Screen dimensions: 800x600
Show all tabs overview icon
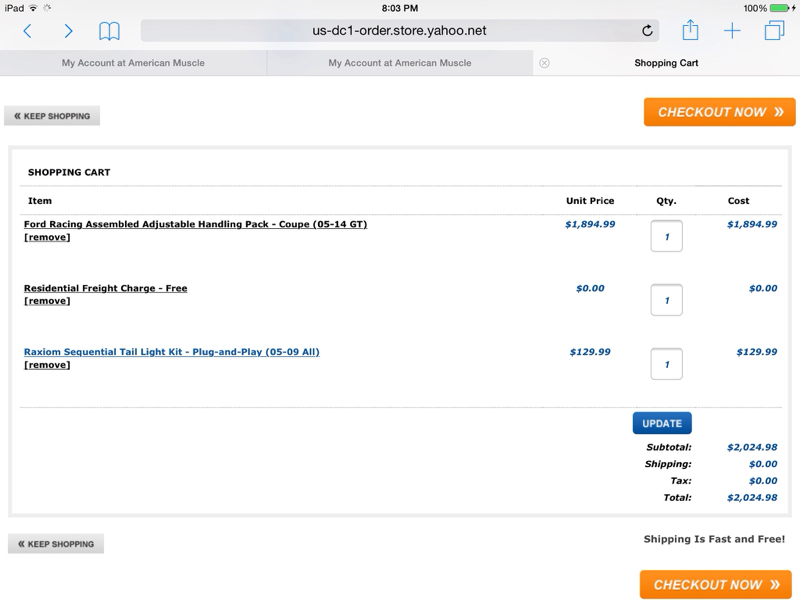coord(774,31)
